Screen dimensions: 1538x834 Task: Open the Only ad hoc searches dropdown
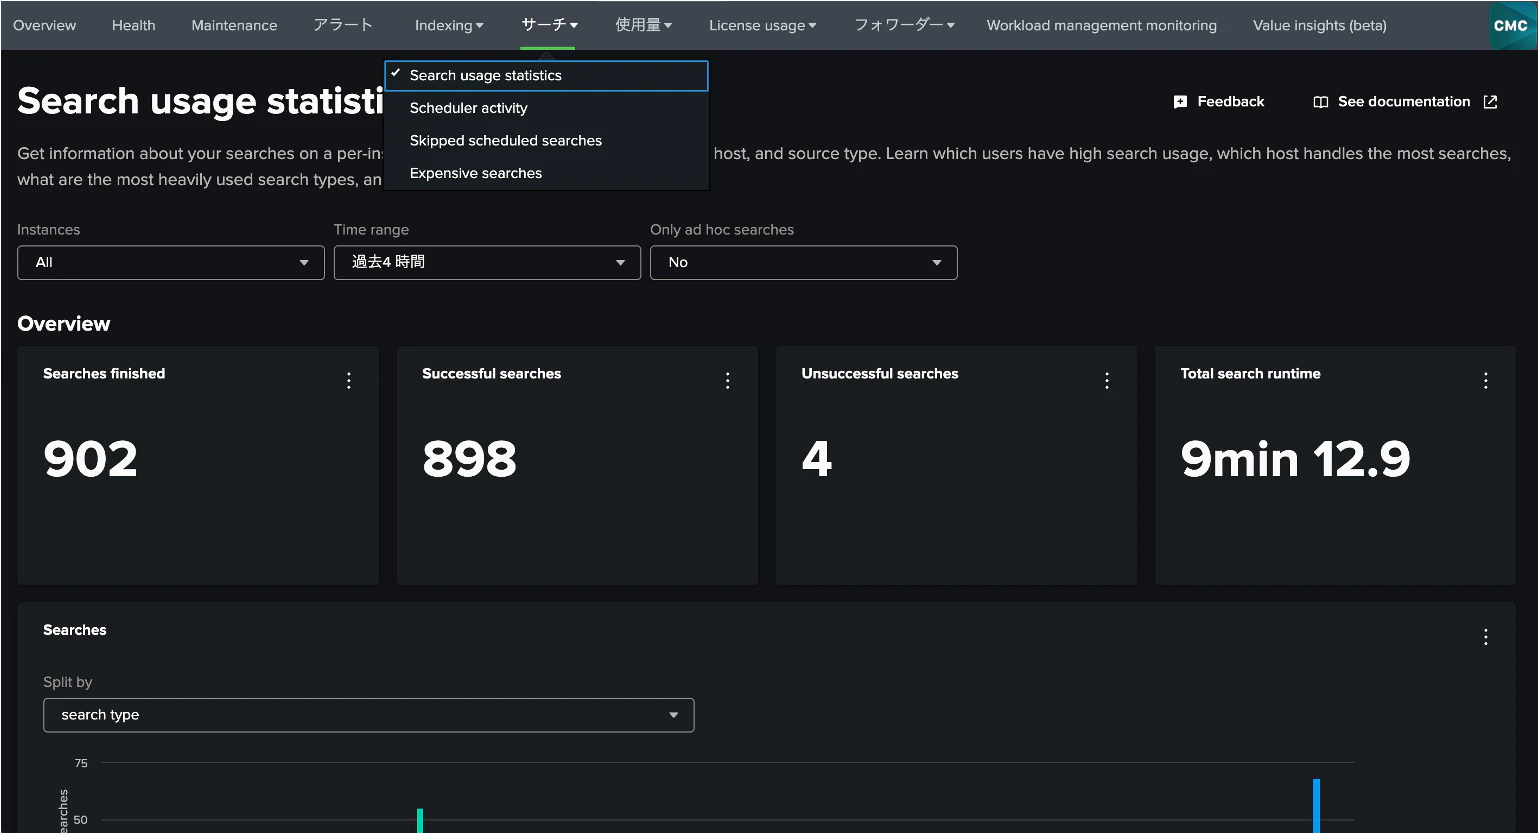coord(804,262)
